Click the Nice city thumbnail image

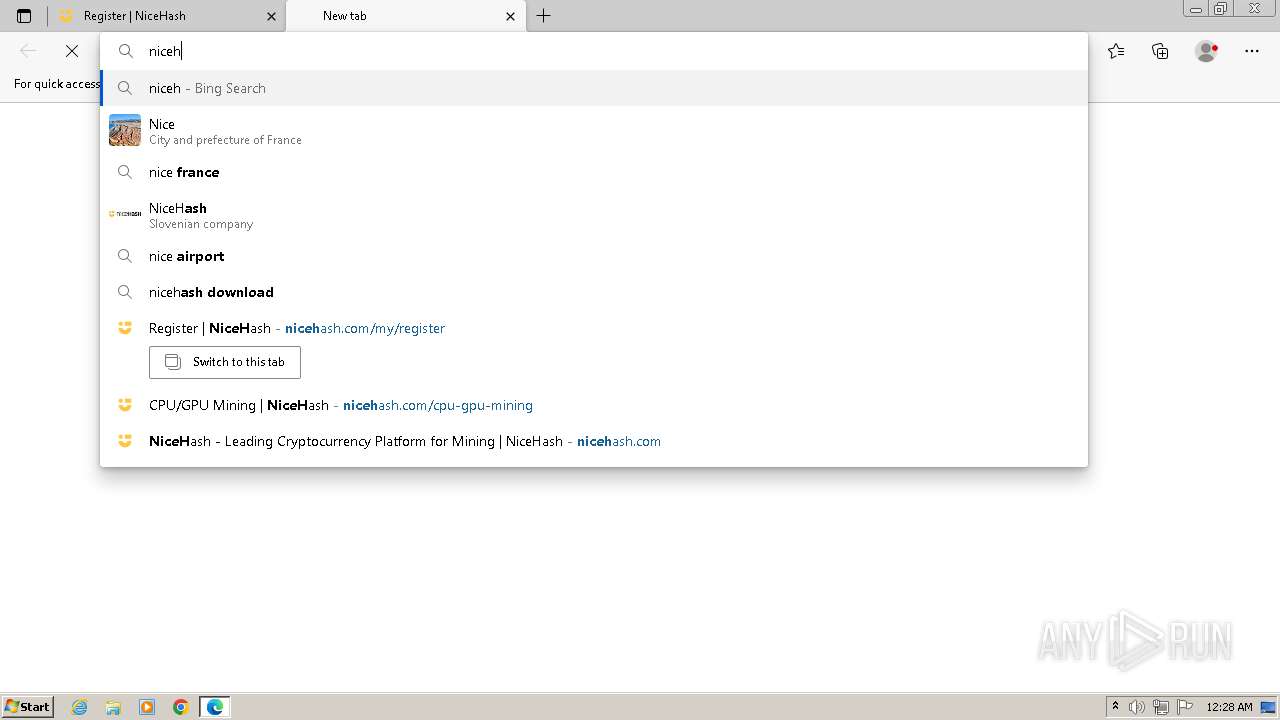pyautogui.click(x=125, y=131)
